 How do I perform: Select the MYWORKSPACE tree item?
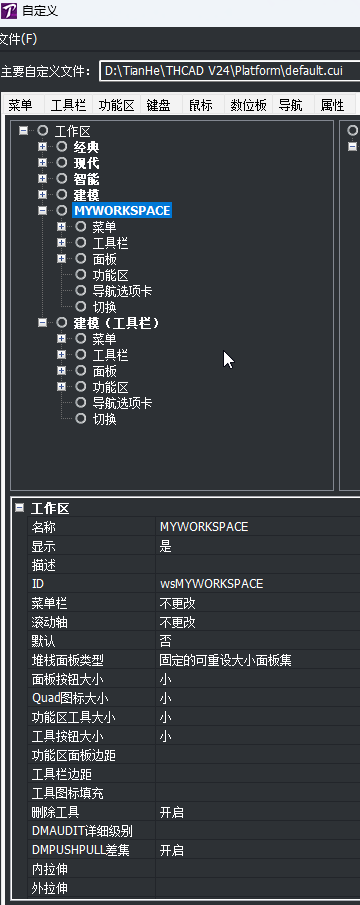pyautogui.click(x=122, y=211)
